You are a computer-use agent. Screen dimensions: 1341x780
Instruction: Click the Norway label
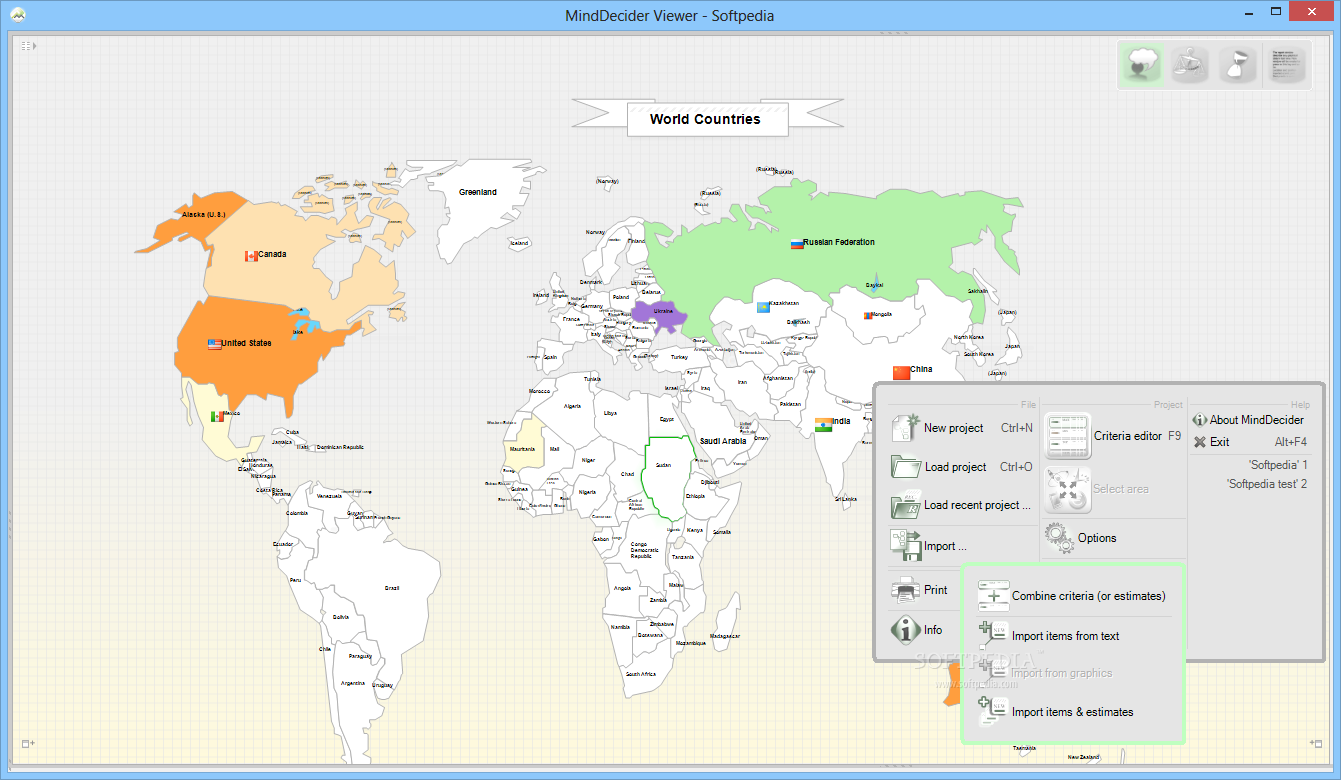click(596, 232)
